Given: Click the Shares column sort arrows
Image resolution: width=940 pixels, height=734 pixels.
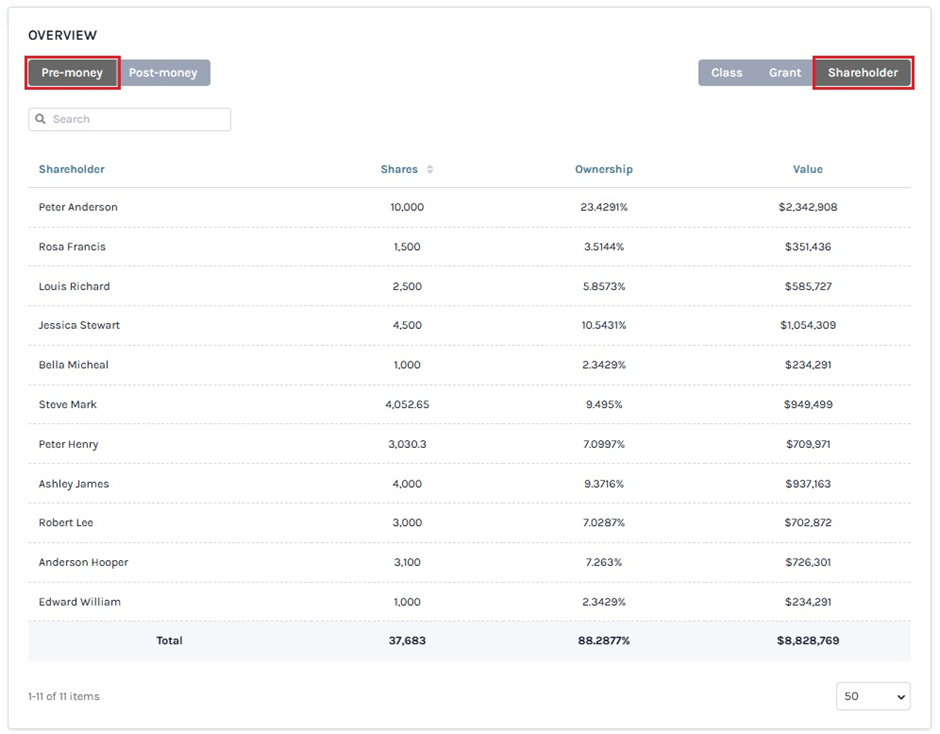Looking at the screenshot, I should click(x=430, y=170).
